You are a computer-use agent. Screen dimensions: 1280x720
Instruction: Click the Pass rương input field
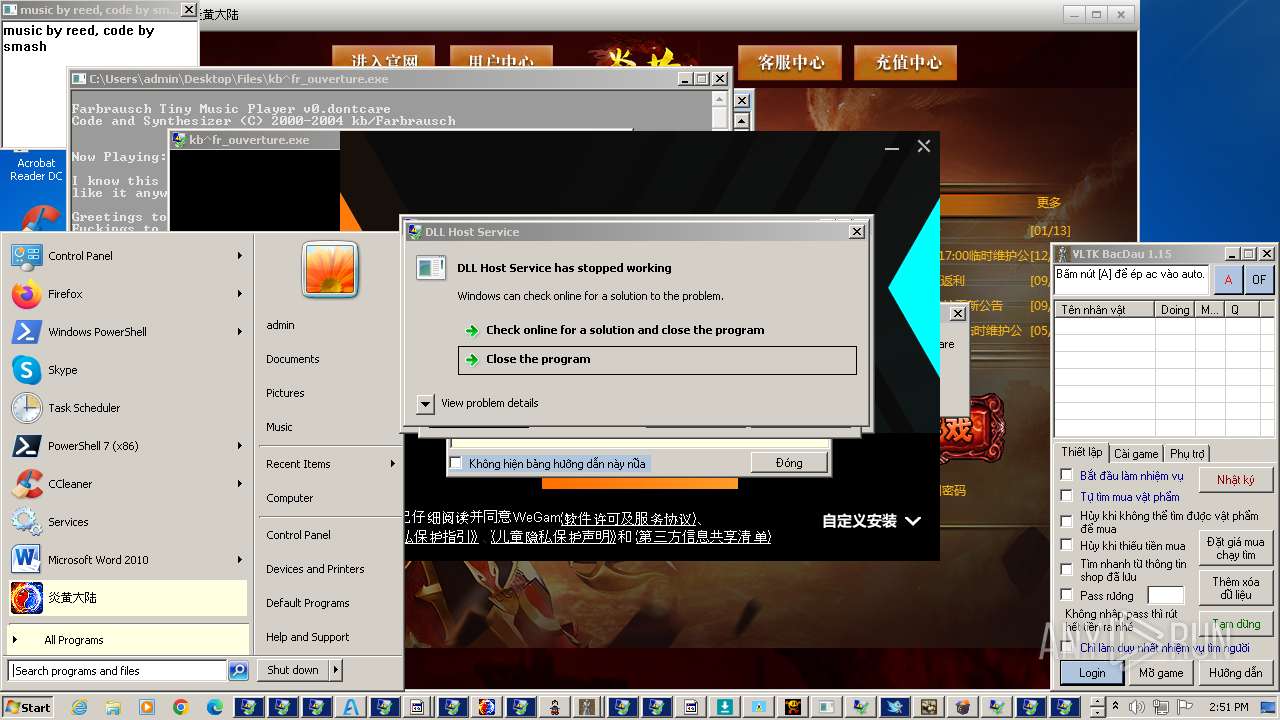[x=1165, y=596]
